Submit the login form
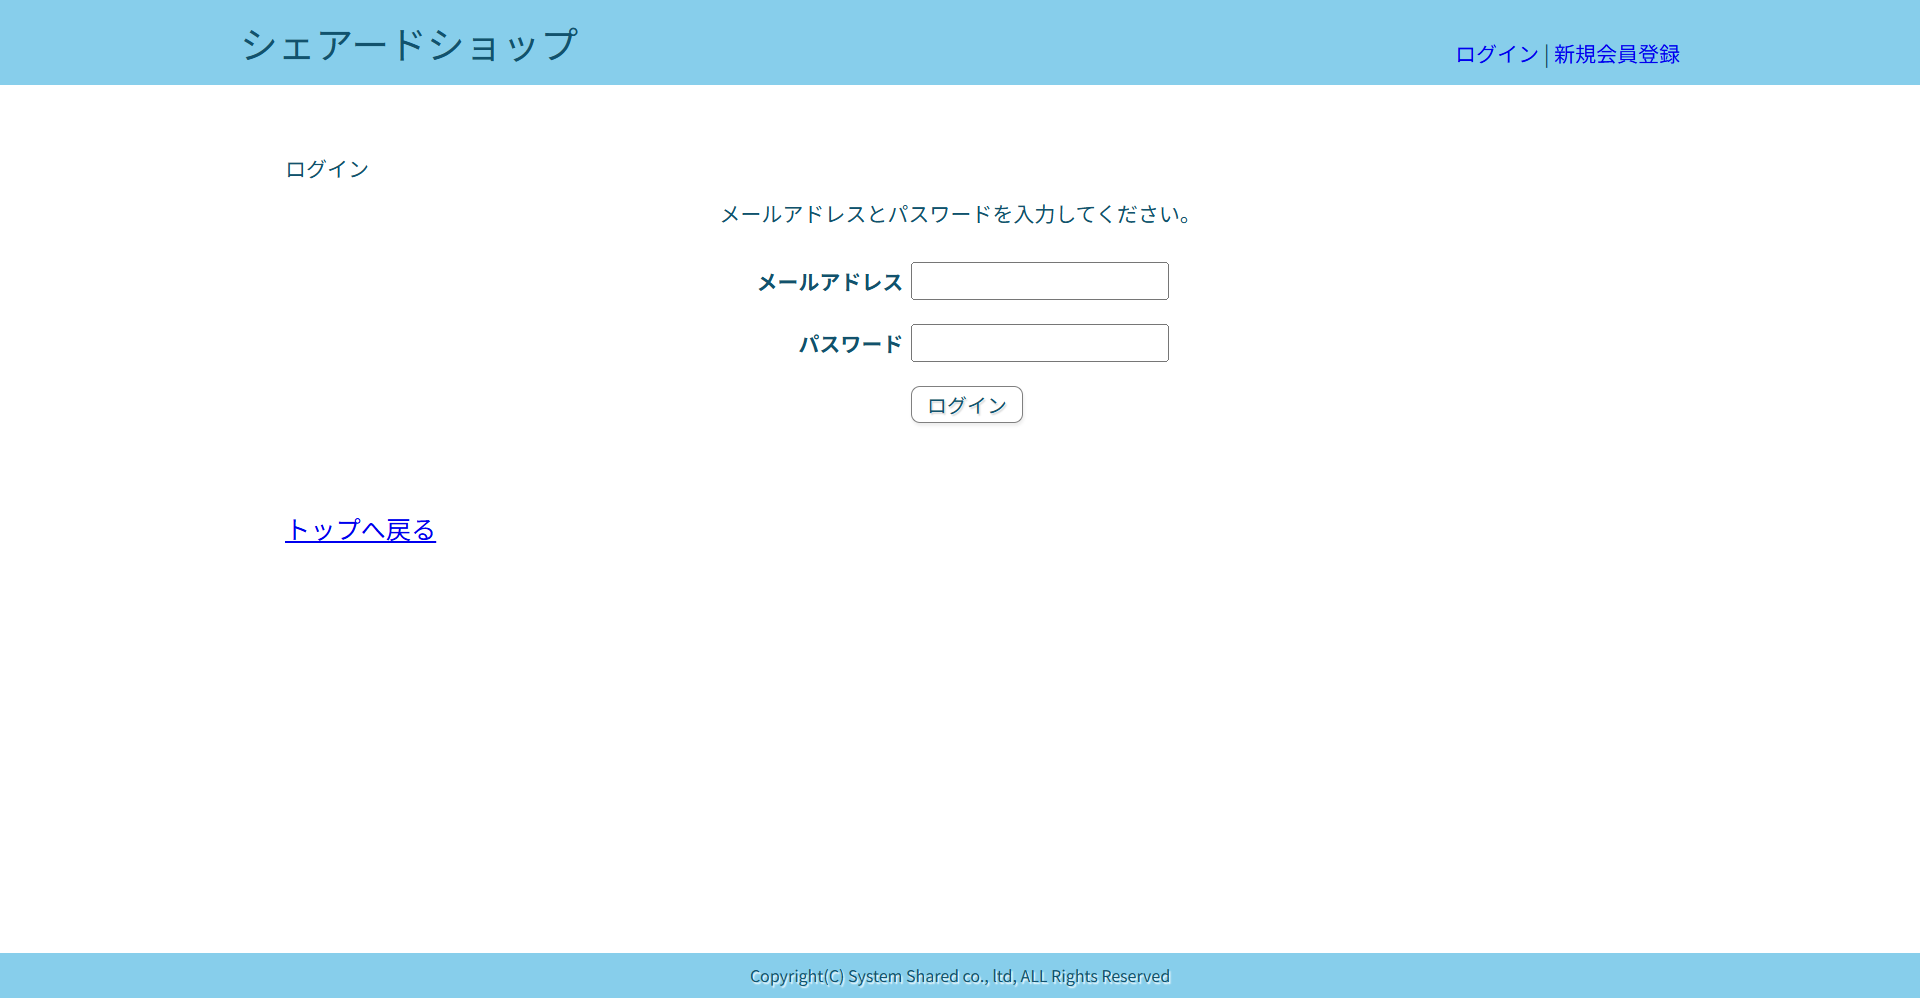The width and height of the screenshot is (1920, 998). click(x=966, y=404)
